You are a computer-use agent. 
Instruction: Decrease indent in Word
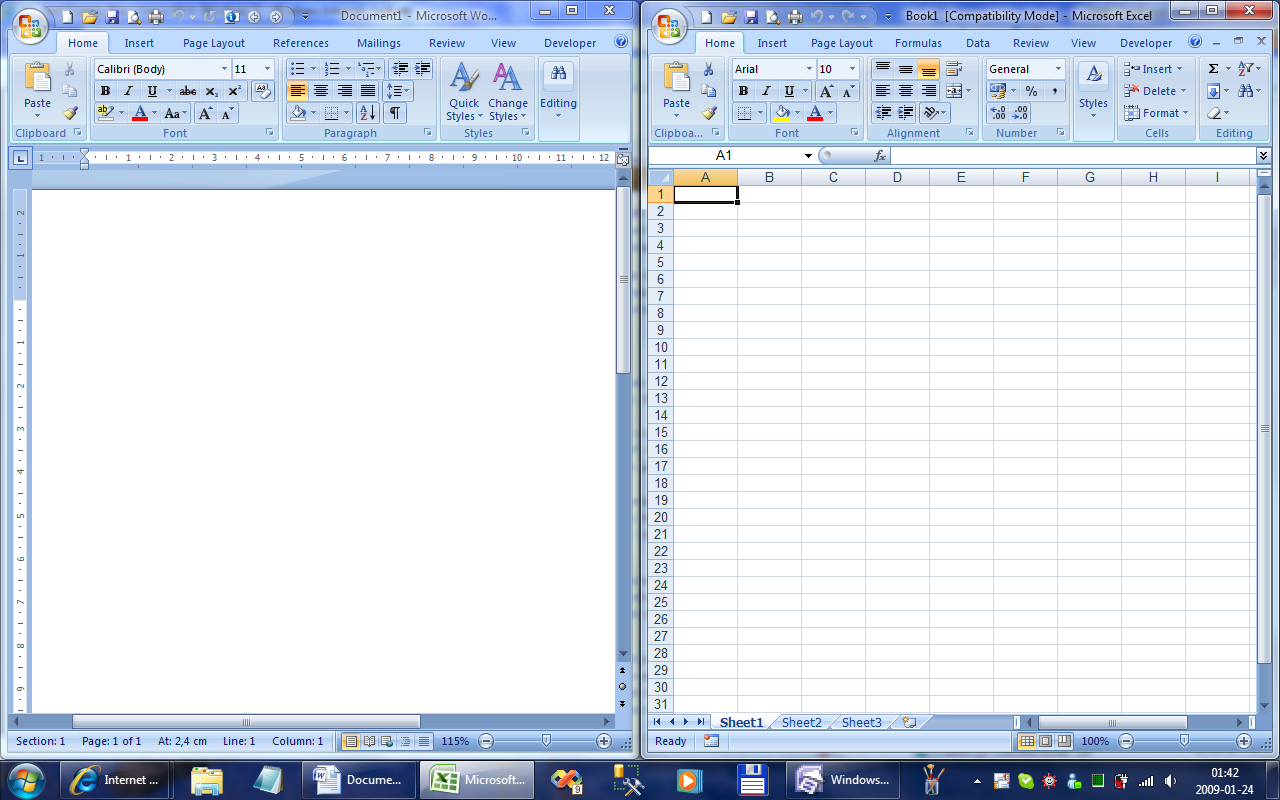(x=401, y=69)
